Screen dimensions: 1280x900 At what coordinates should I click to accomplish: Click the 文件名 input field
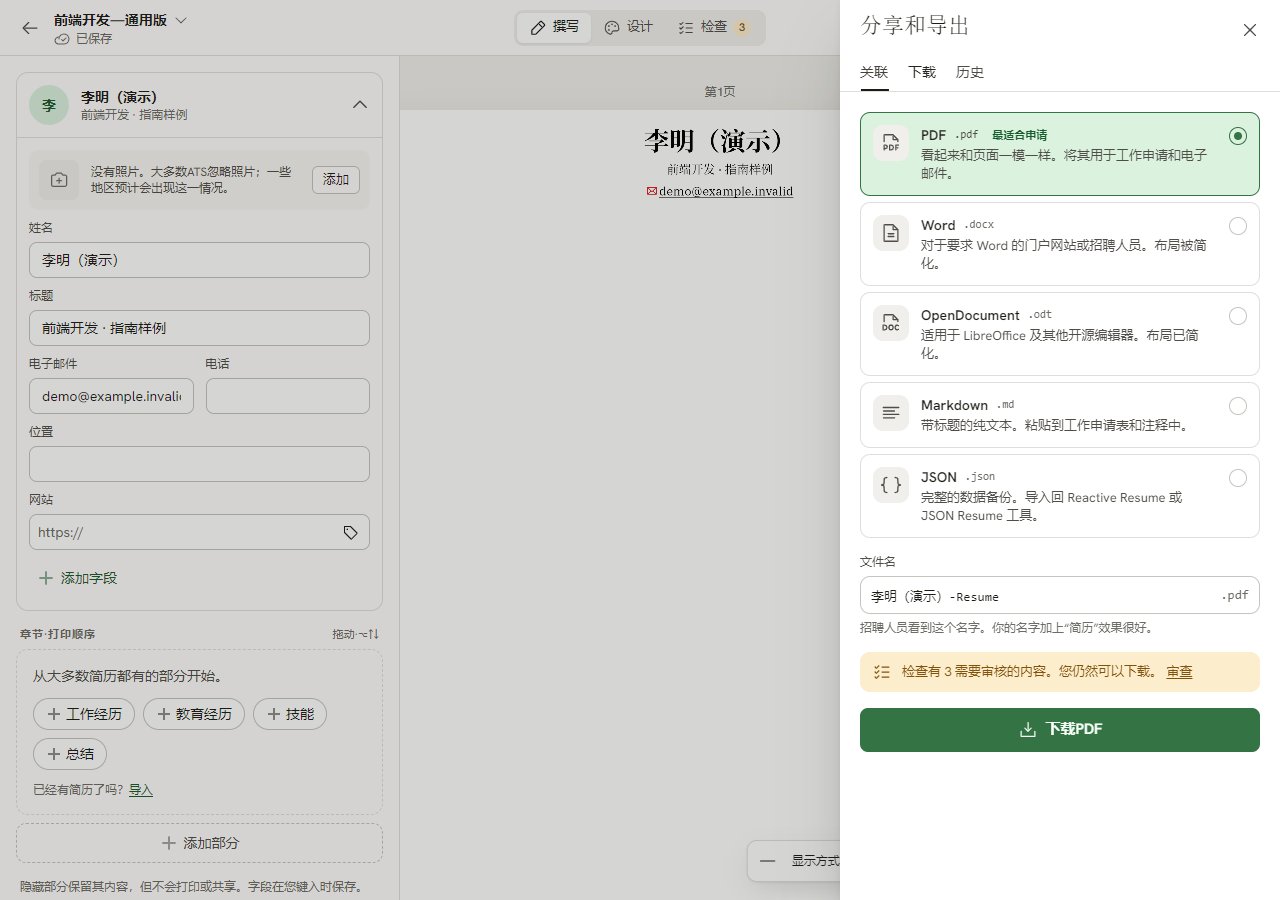coord(1060,595)
